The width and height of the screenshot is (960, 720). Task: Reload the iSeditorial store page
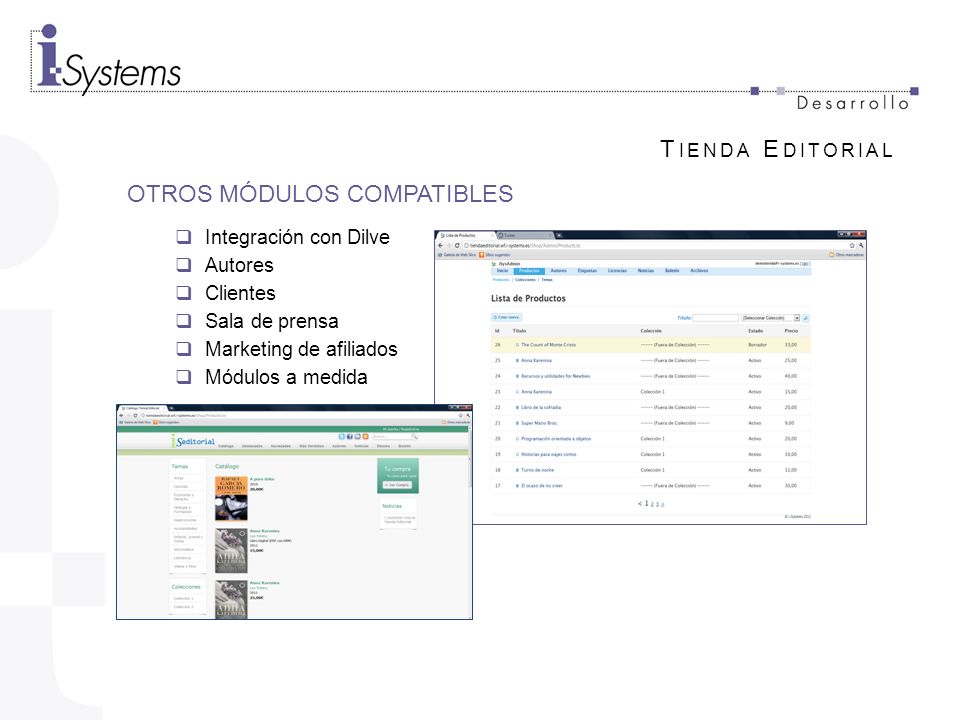tap(135, 415)
